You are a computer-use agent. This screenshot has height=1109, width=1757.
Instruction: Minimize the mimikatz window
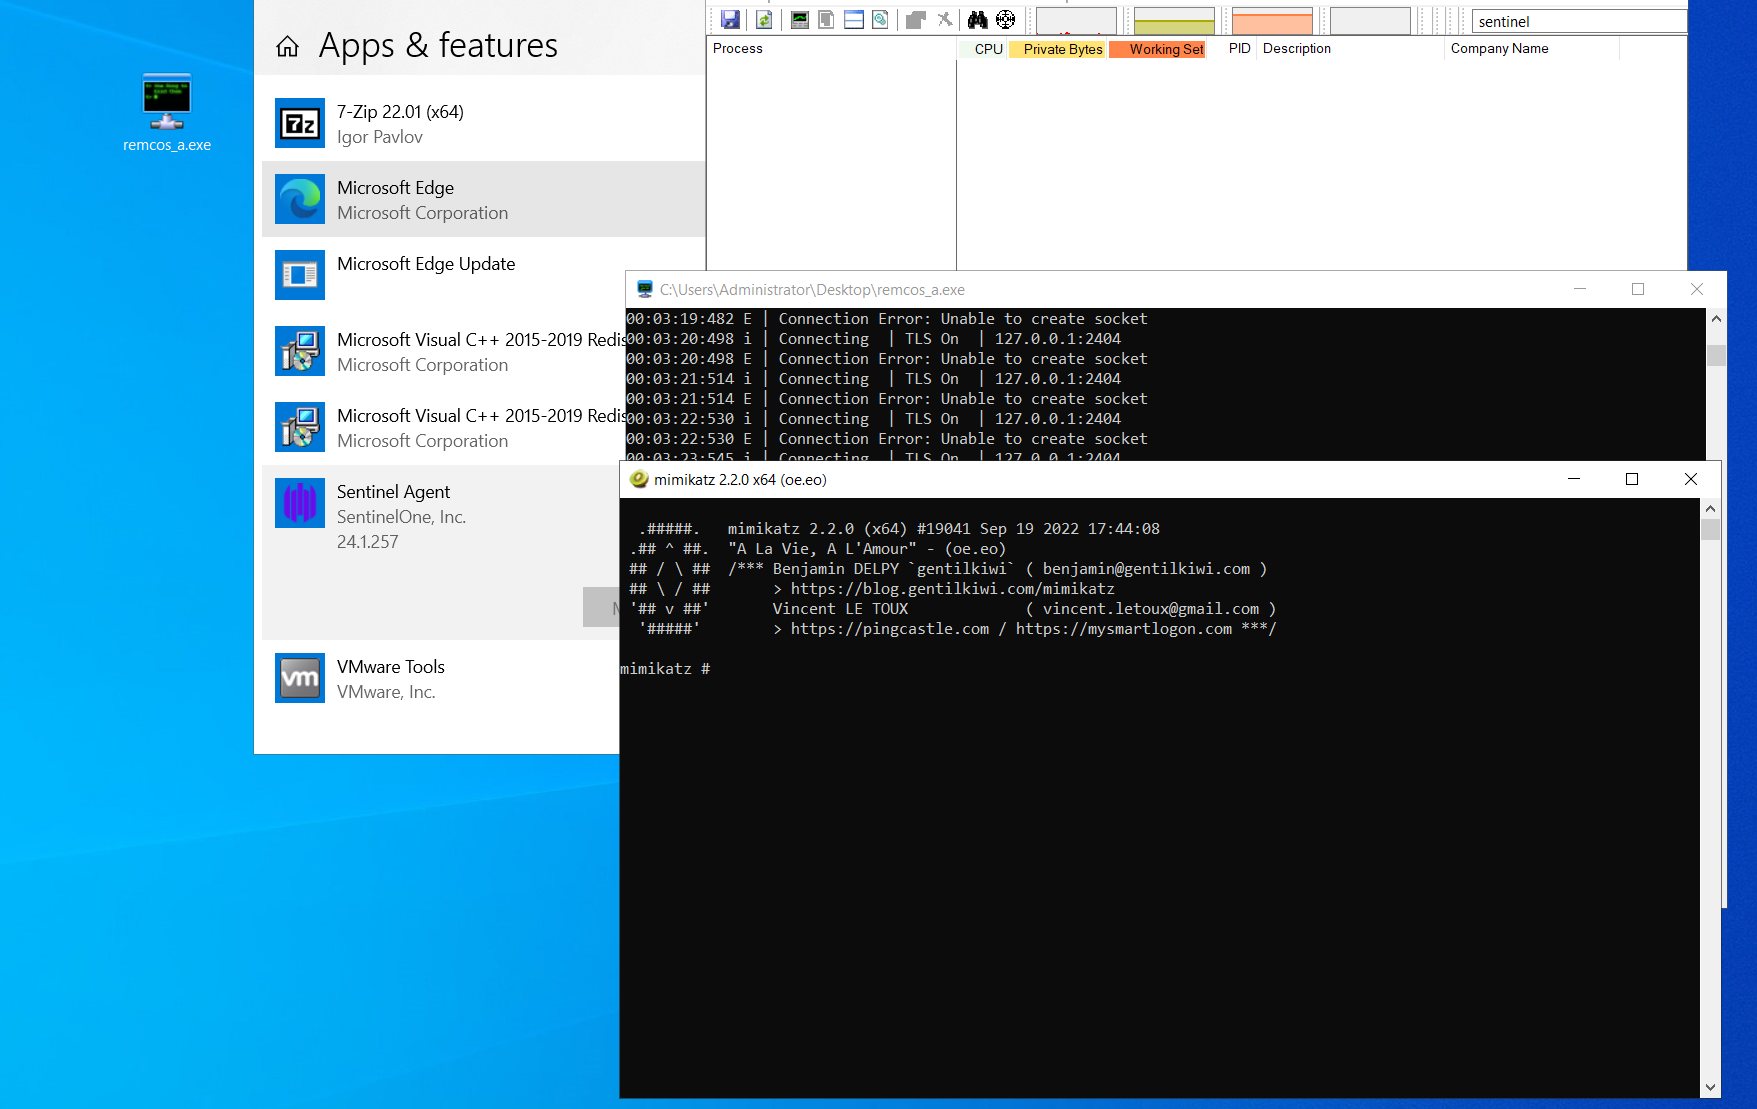1574,479
